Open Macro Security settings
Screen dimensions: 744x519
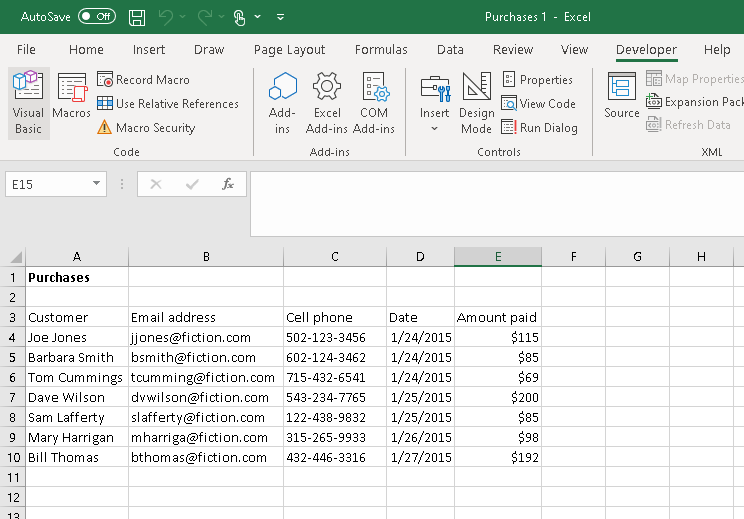point(146,128)
